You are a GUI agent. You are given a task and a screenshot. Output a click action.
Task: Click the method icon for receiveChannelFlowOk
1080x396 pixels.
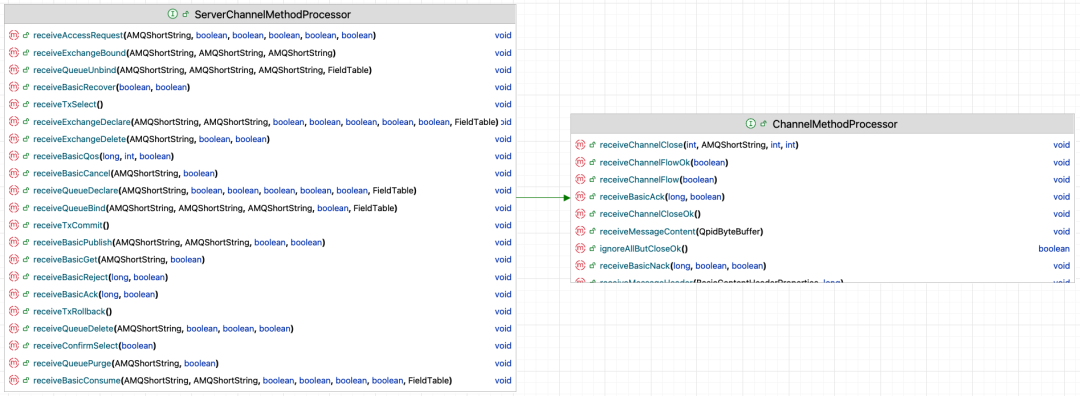coord(581,162)
